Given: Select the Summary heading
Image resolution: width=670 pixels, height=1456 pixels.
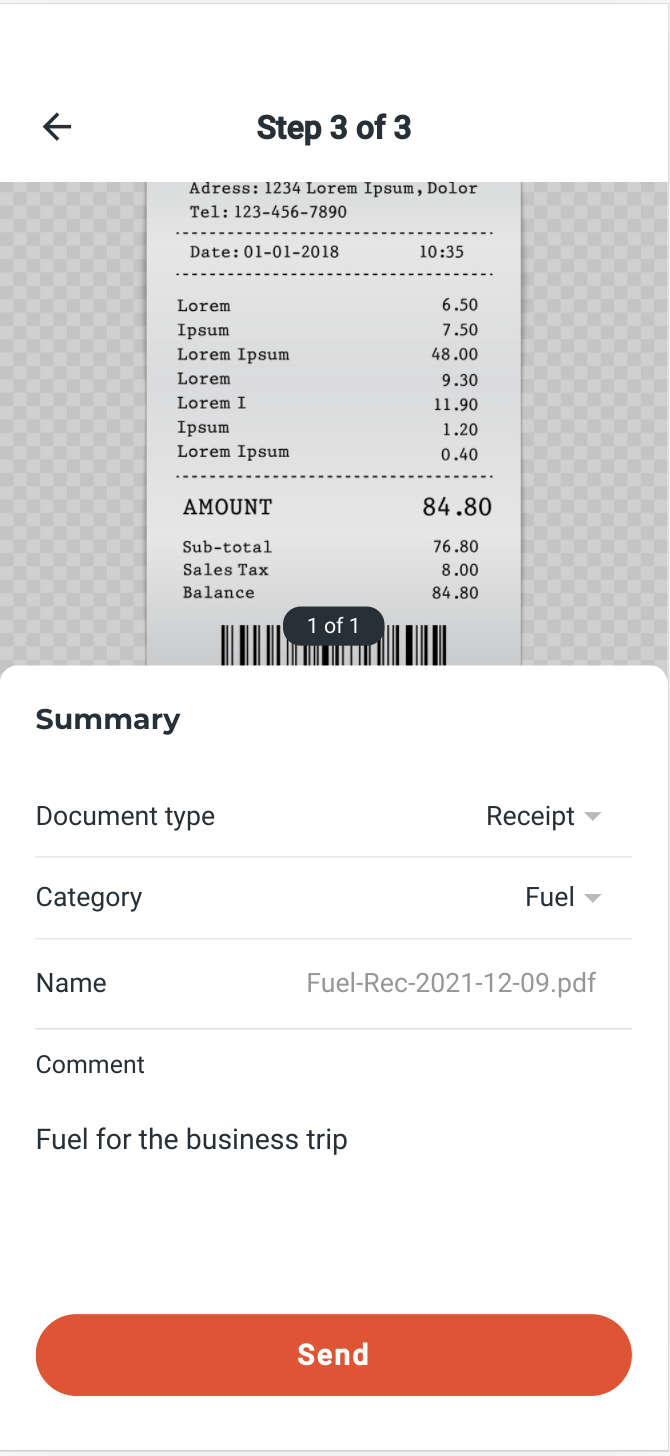Looking at the screenshot, I should point(108,719).
